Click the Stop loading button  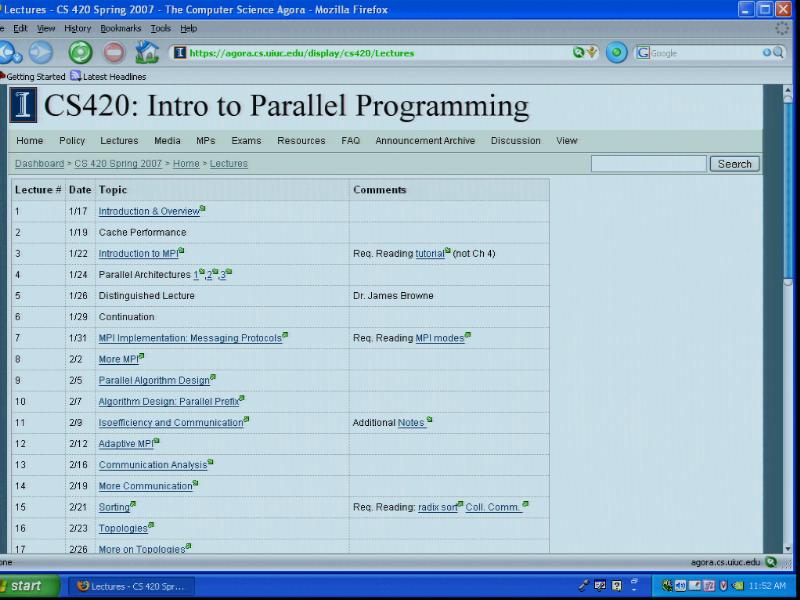114,52
